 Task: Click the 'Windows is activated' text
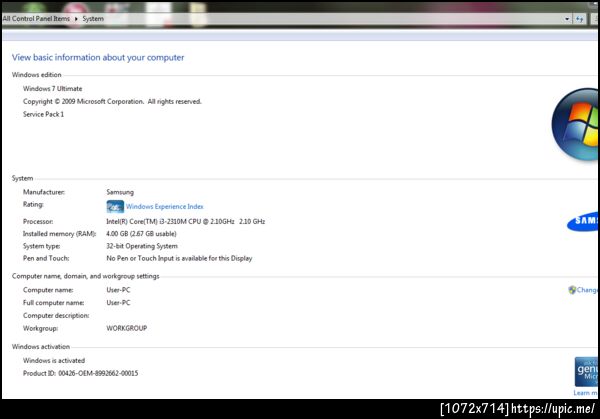[x=54, y=360]
